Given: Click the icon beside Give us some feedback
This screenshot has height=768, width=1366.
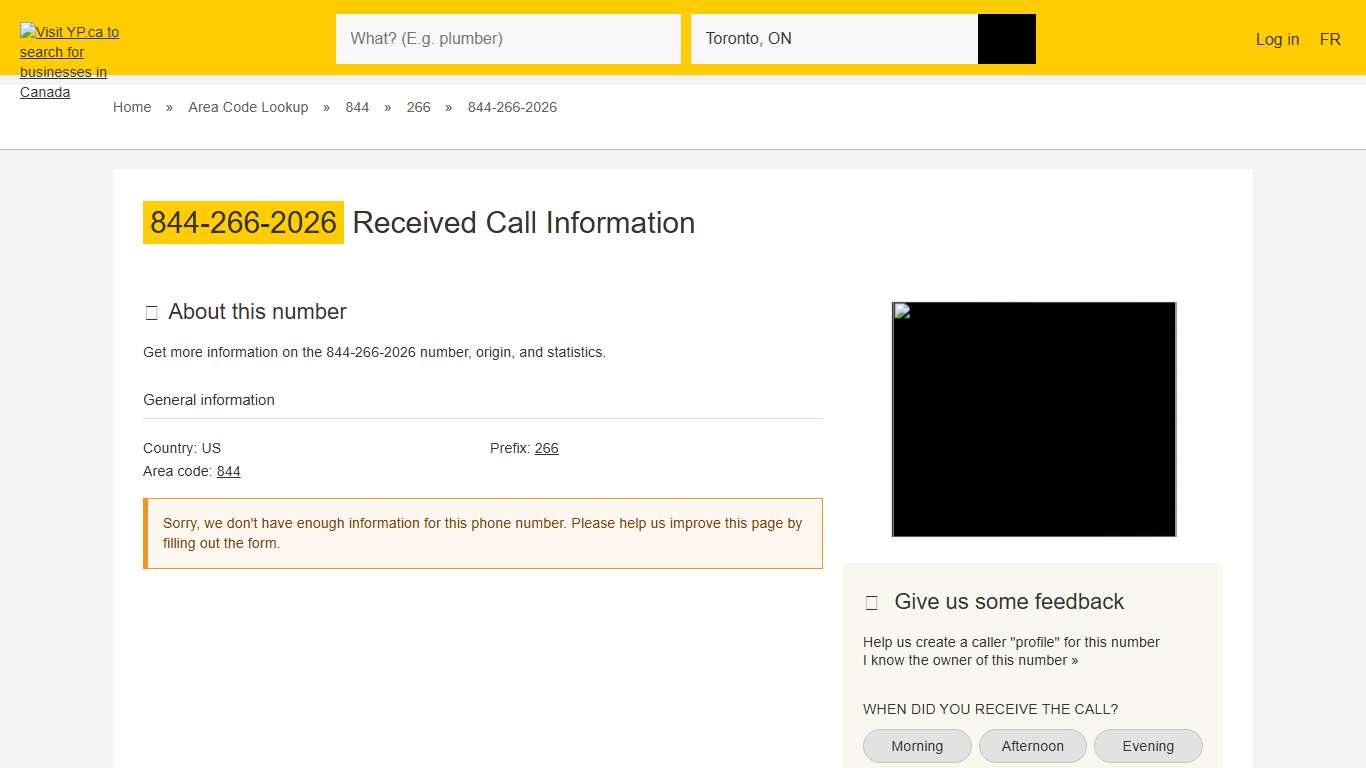Looking at the screenshot, I should click(x=872, y=603).
